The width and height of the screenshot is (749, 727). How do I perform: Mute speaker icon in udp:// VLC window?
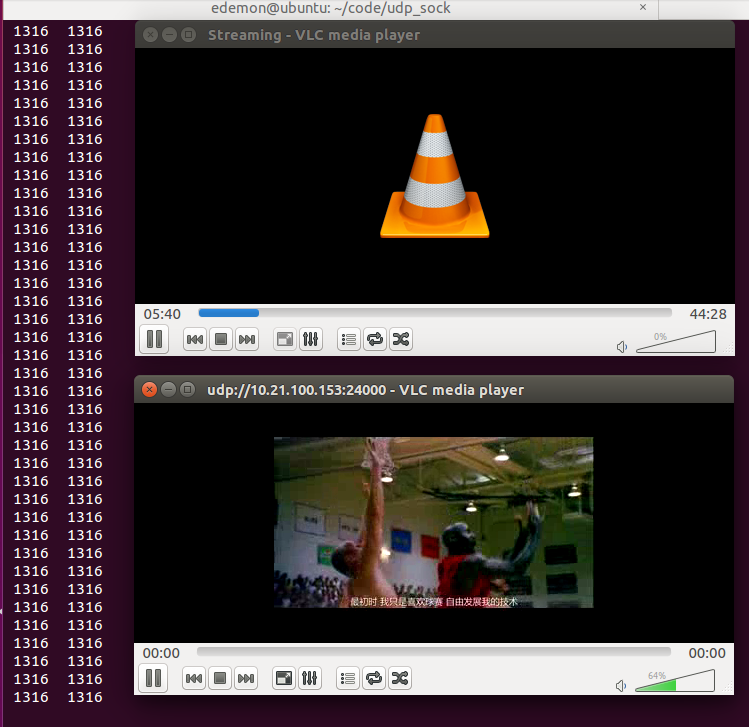point(621,686)
